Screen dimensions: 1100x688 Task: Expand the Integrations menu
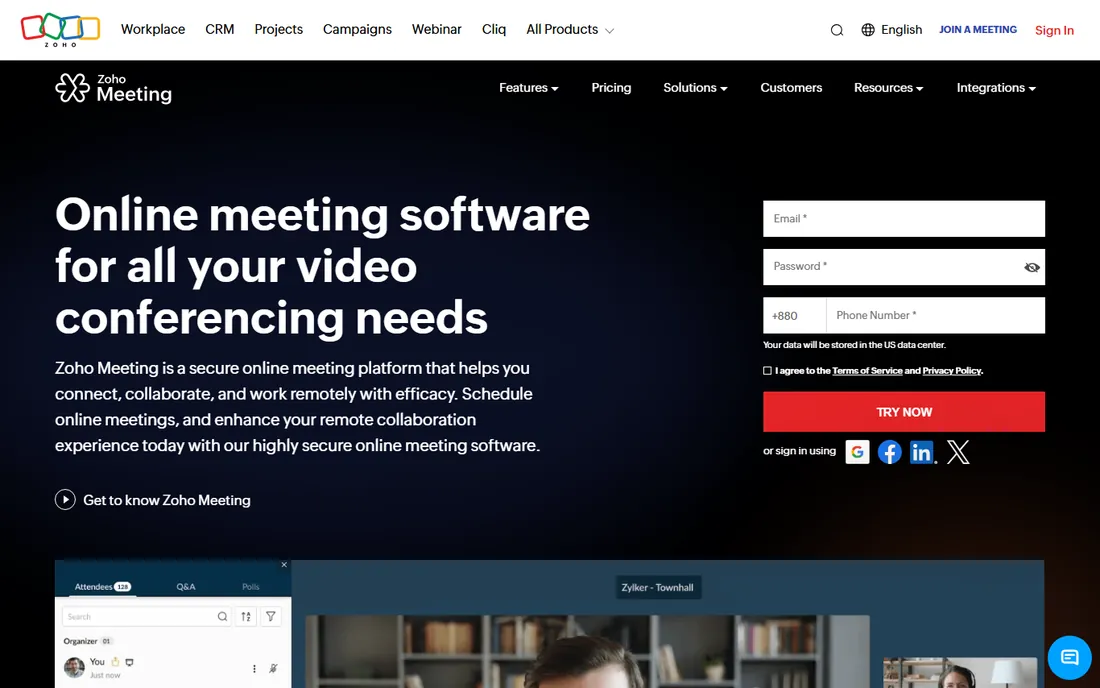click(996, 88)
